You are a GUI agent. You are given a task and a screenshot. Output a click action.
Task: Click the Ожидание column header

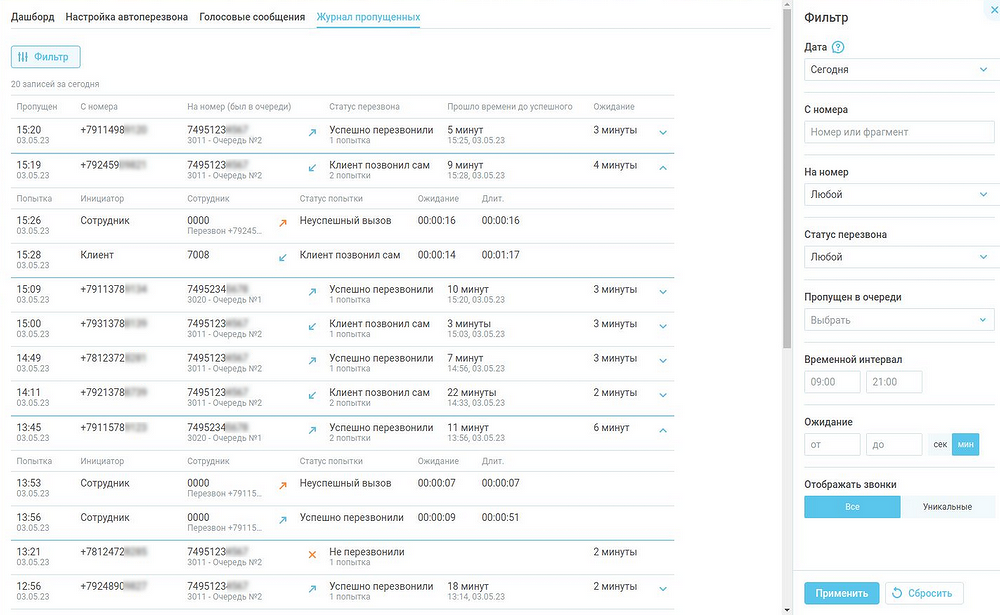(x=614, y=107)
